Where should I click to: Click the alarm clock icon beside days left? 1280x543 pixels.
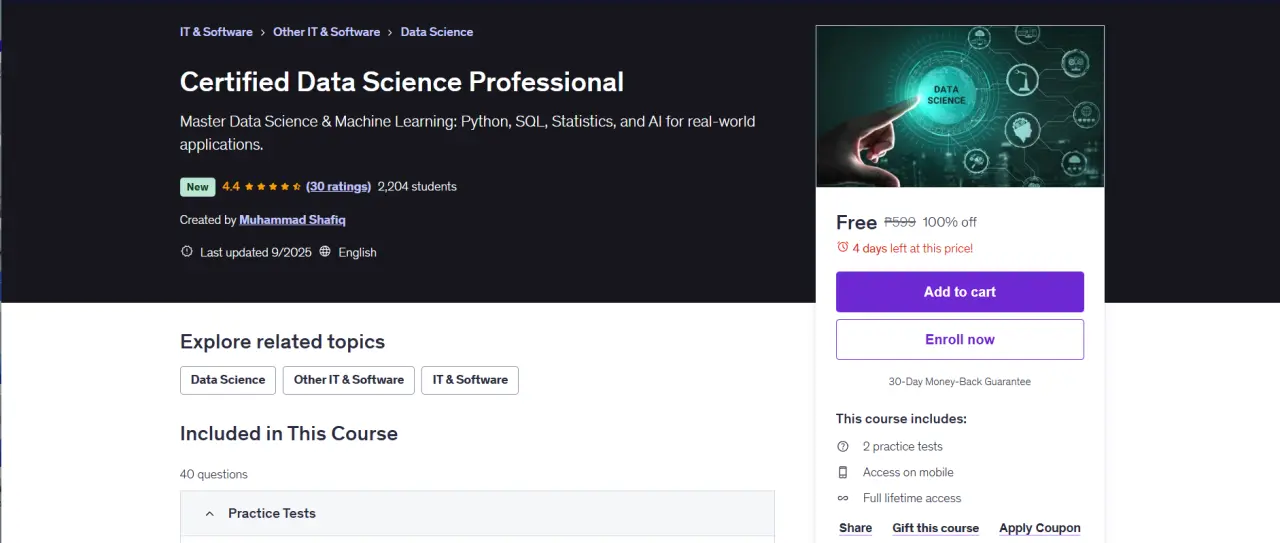click(x=842, y=247)
